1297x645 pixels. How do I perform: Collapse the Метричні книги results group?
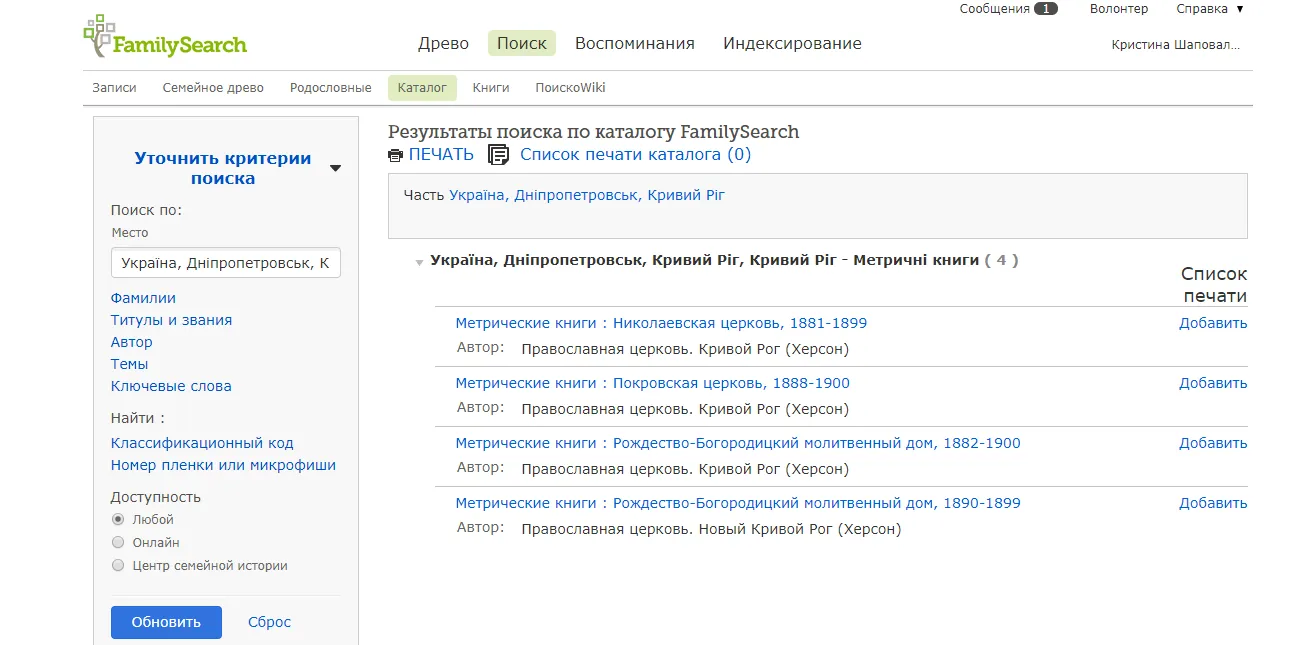click(420, 262)
